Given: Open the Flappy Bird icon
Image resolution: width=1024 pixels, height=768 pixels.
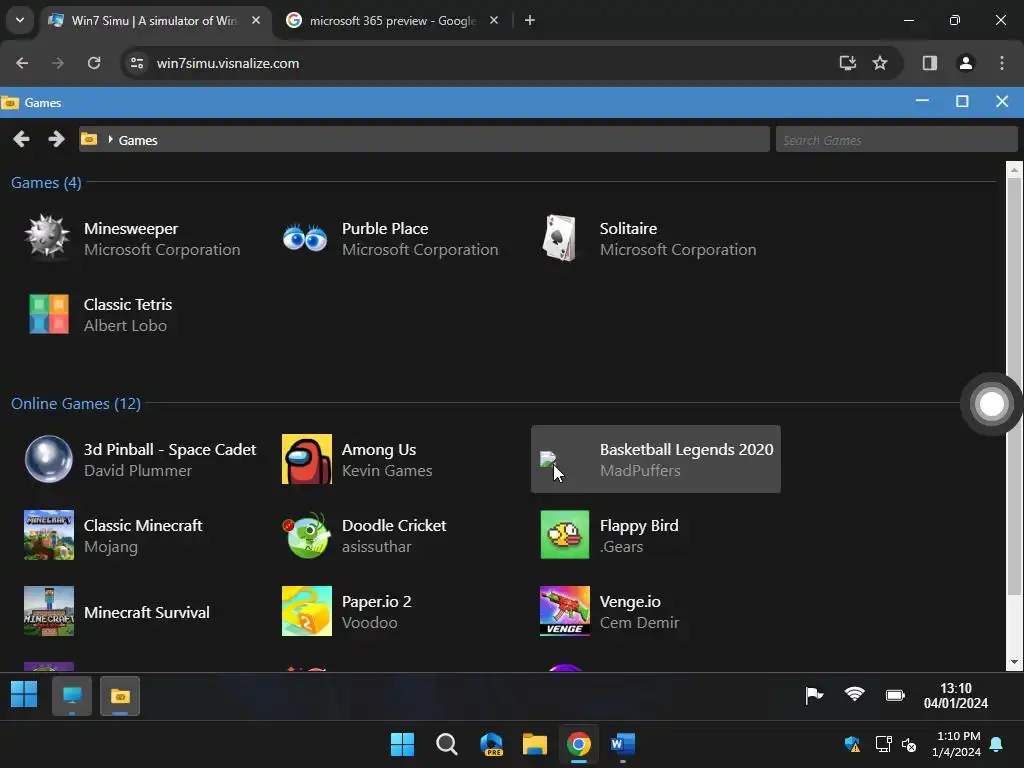Looking at the screenshot, I should coord(565,535).
